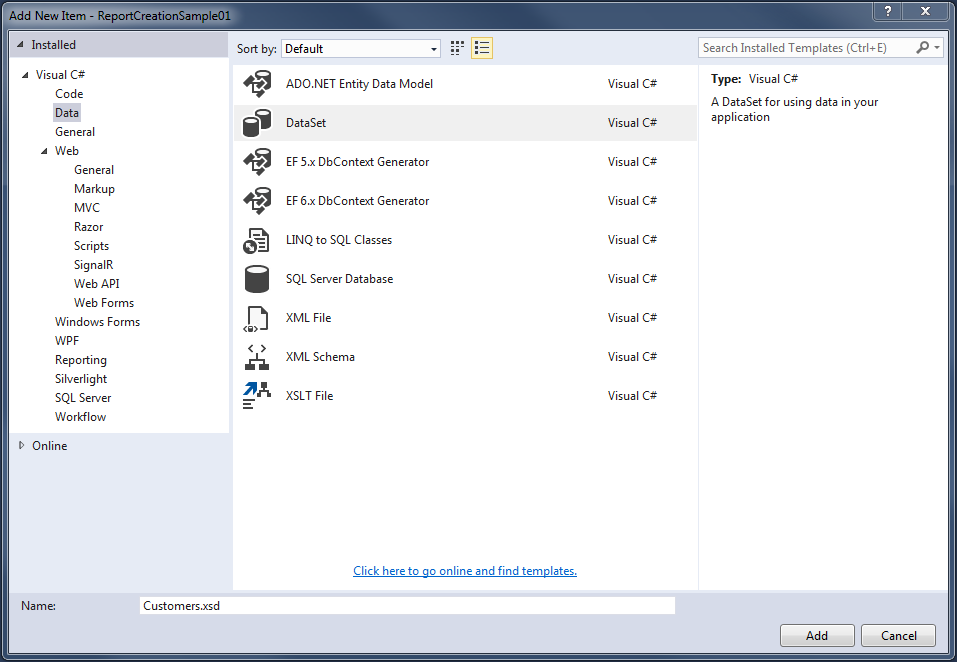957x662 pixels.
Task: Select the LINQ to SQL Classes name
Action: pos(339,240)
